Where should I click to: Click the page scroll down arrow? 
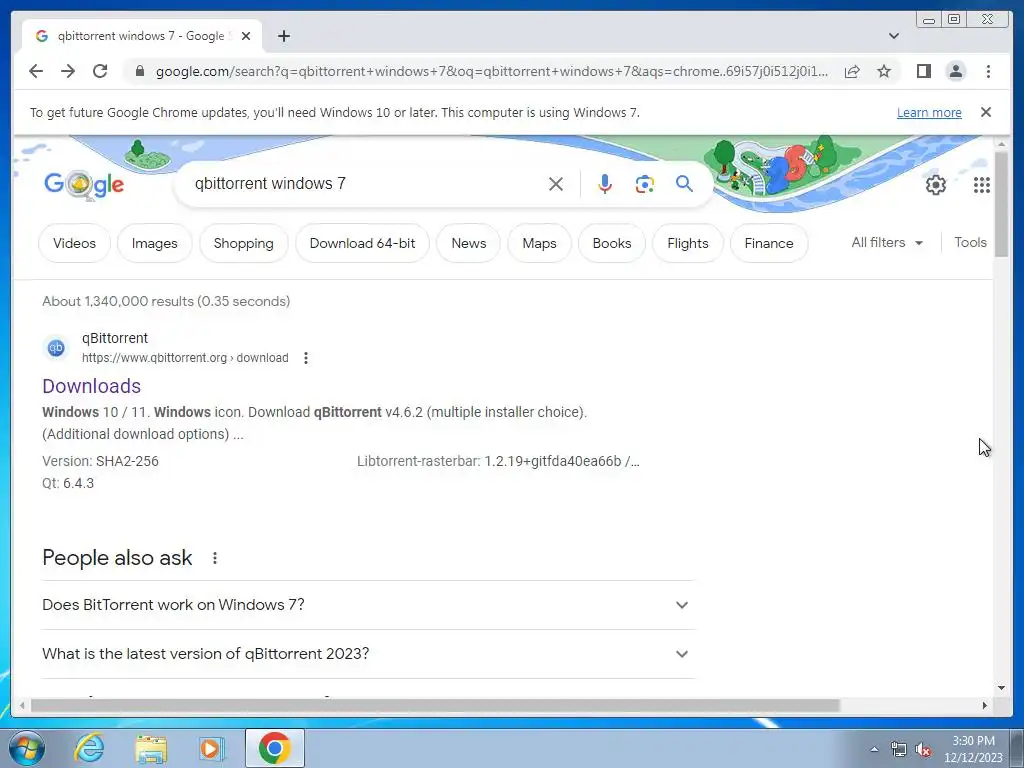pyautogui.click(x=1001, y=687)
